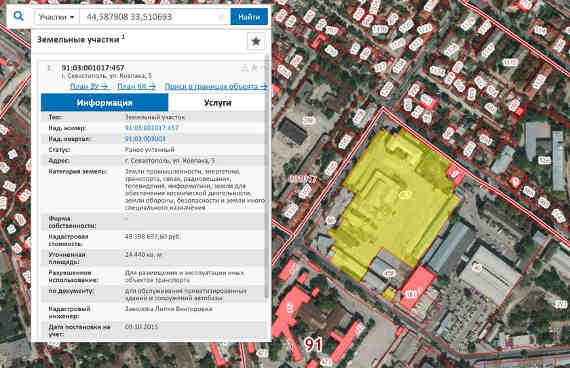Open cadastral number link 91:03:001017:457
This screenshot has height=368, width=570.
pos(152,128)
